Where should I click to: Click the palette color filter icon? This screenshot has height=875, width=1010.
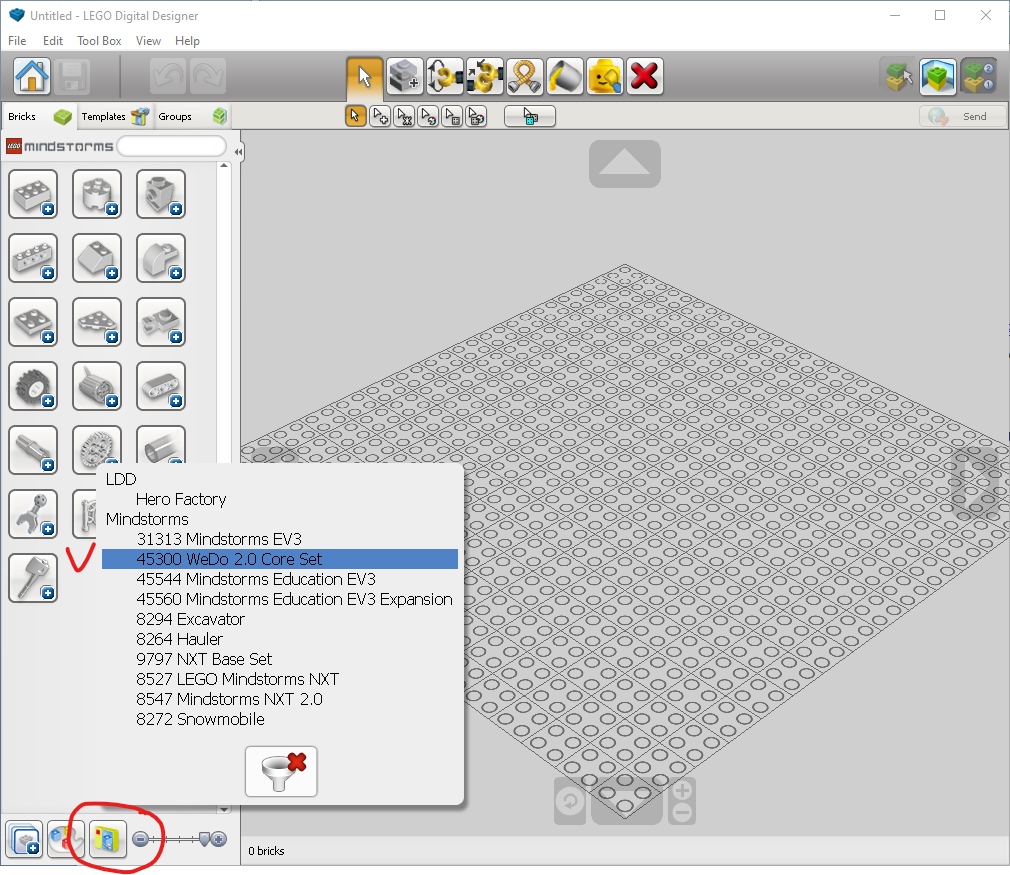click(x=66, y=839)
